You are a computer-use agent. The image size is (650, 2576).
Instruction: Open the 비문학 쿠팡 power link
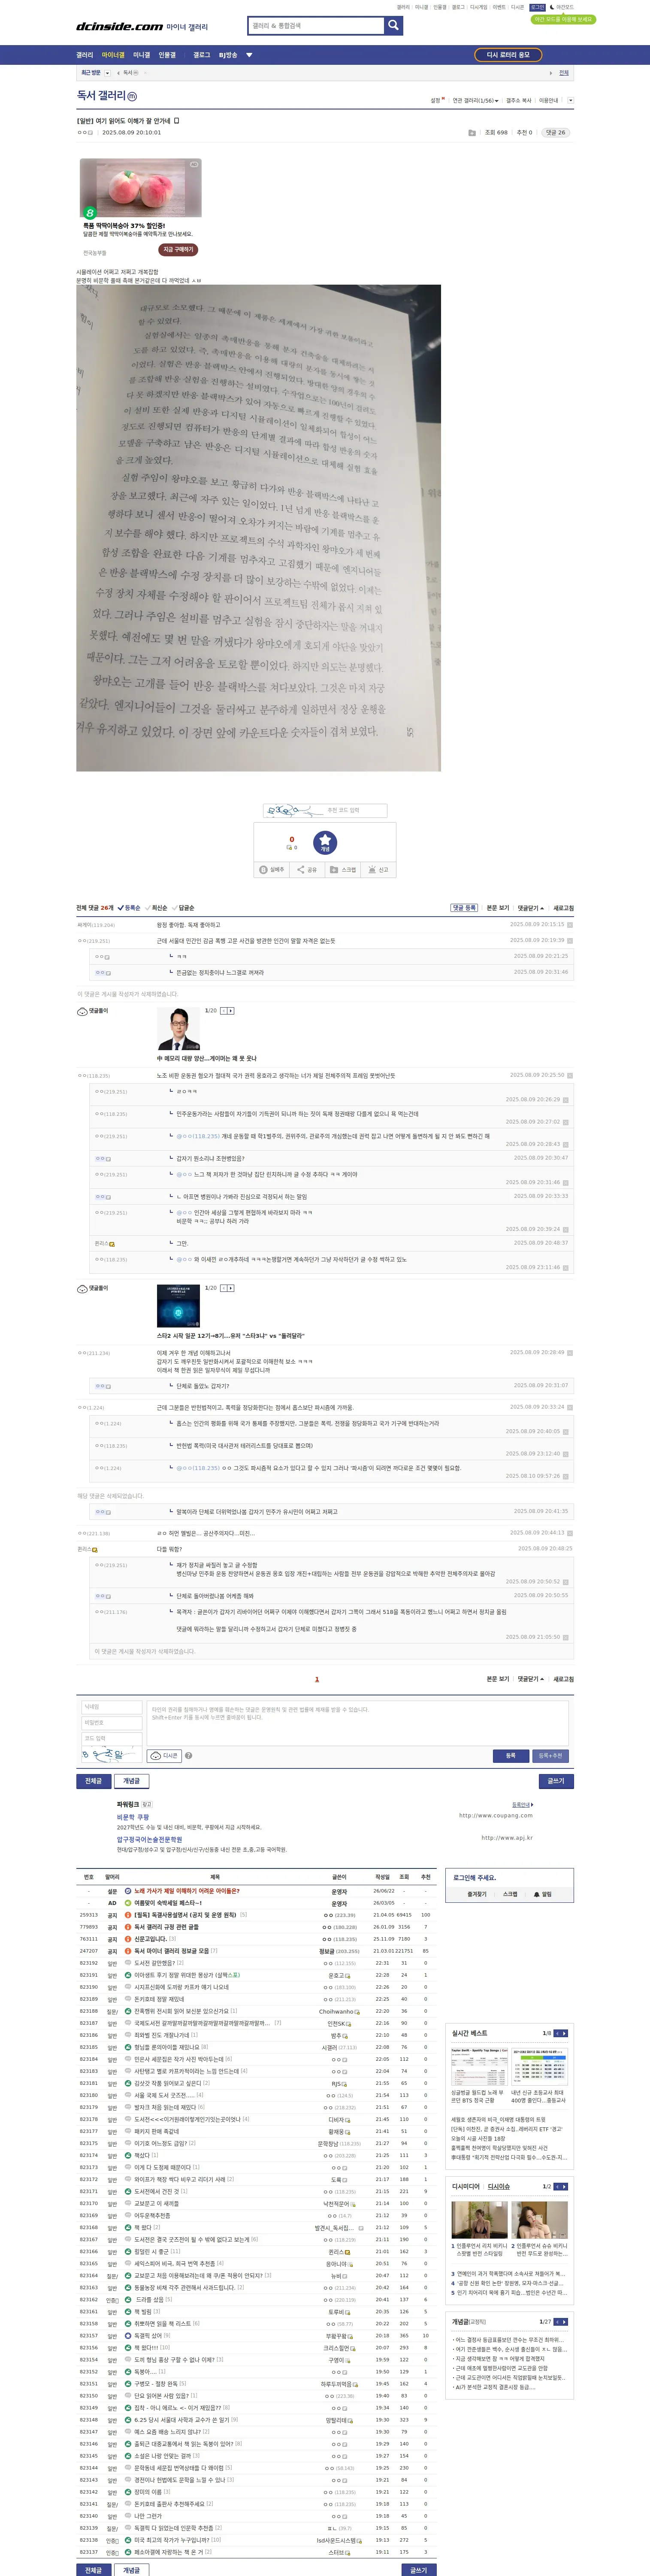tap(133, 1817)
